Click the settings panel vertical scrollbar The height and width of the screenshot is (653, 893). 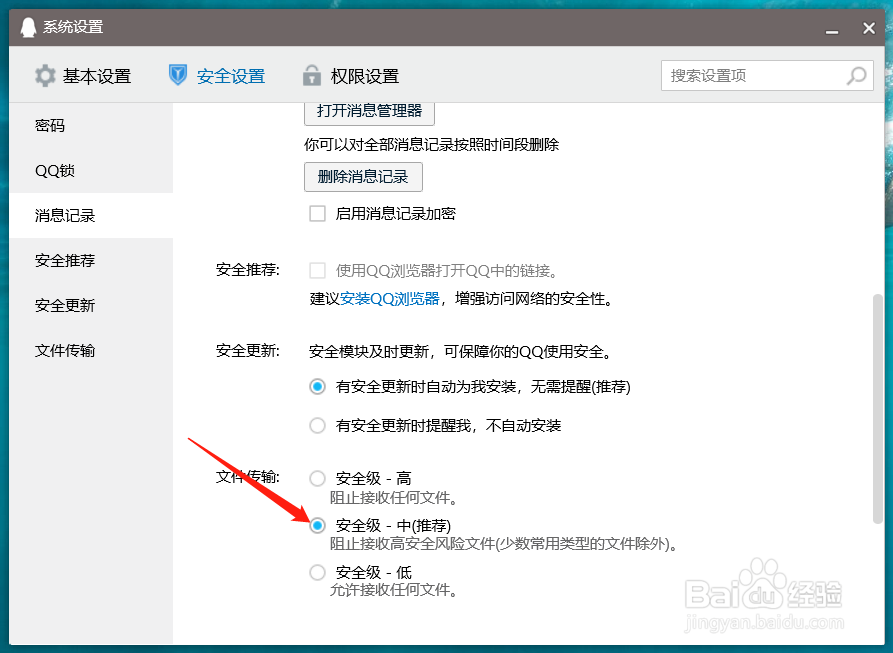tap(878, 408)
